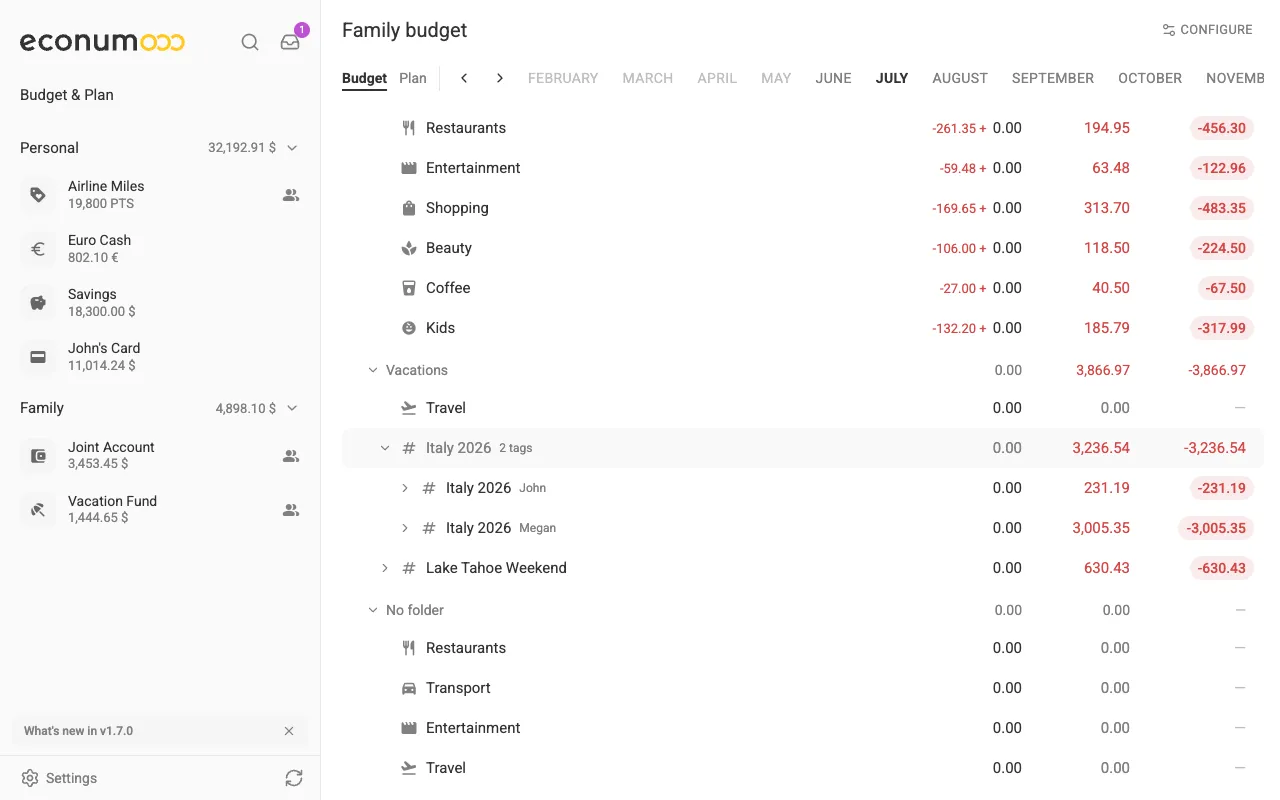Click shared-users icon next to Vacation Fund
Viewport: 1280px width, 800px height.
291,510
